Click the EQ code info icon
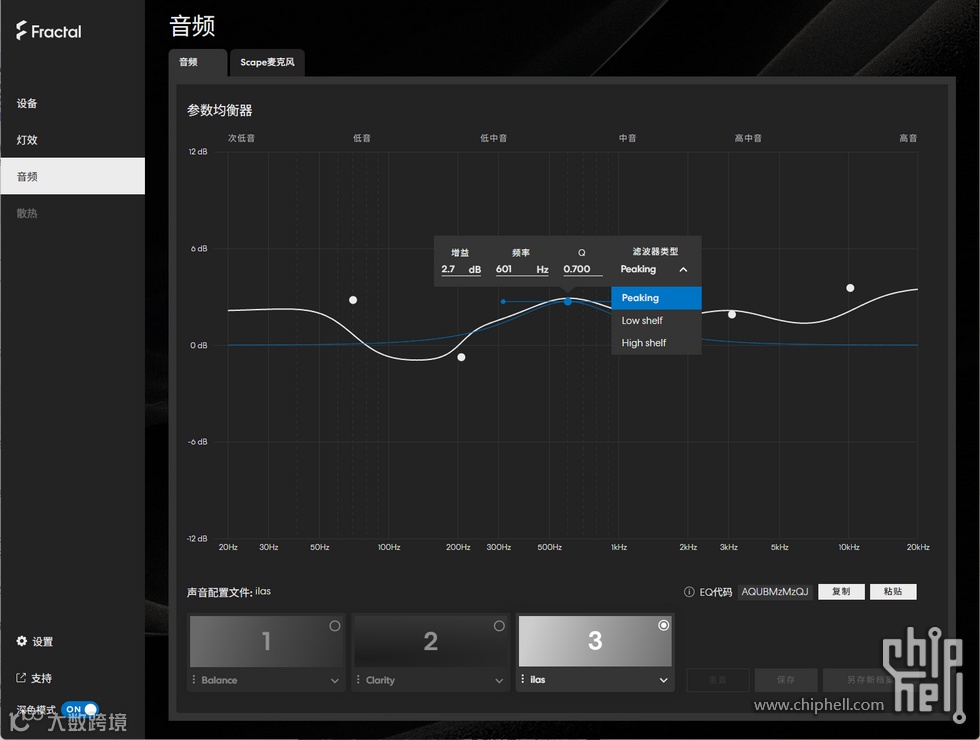The width and height of the screenshot is (980, 740). pyautogui.click(x=689, y=592)
